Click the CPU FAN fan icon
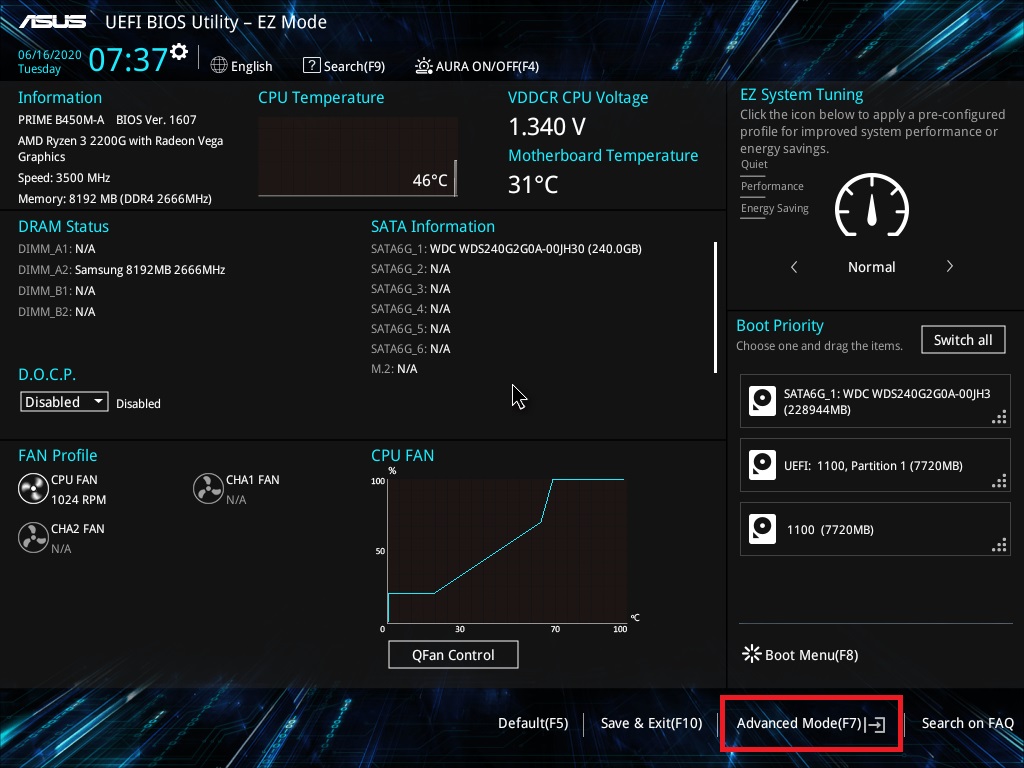This screenshot has height=768, width=1024. tap(33, 488)
